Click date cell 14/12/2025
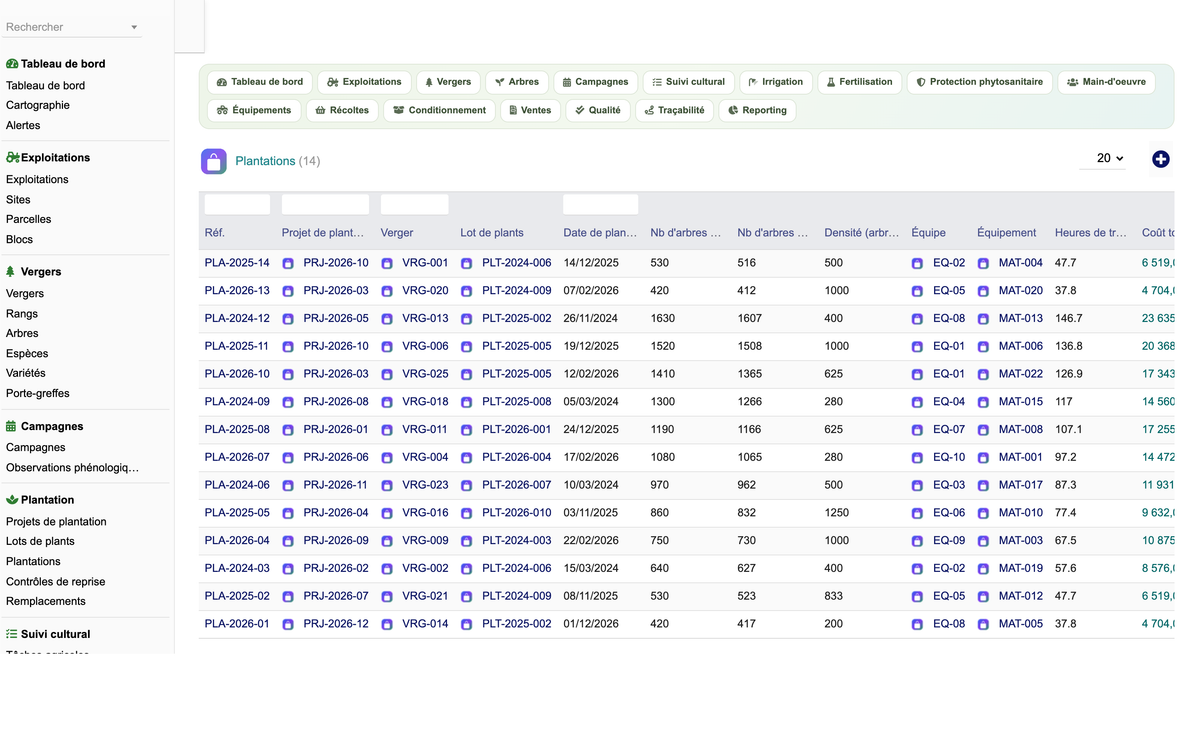Screen dimensions: 1200x743 point(591,263)
